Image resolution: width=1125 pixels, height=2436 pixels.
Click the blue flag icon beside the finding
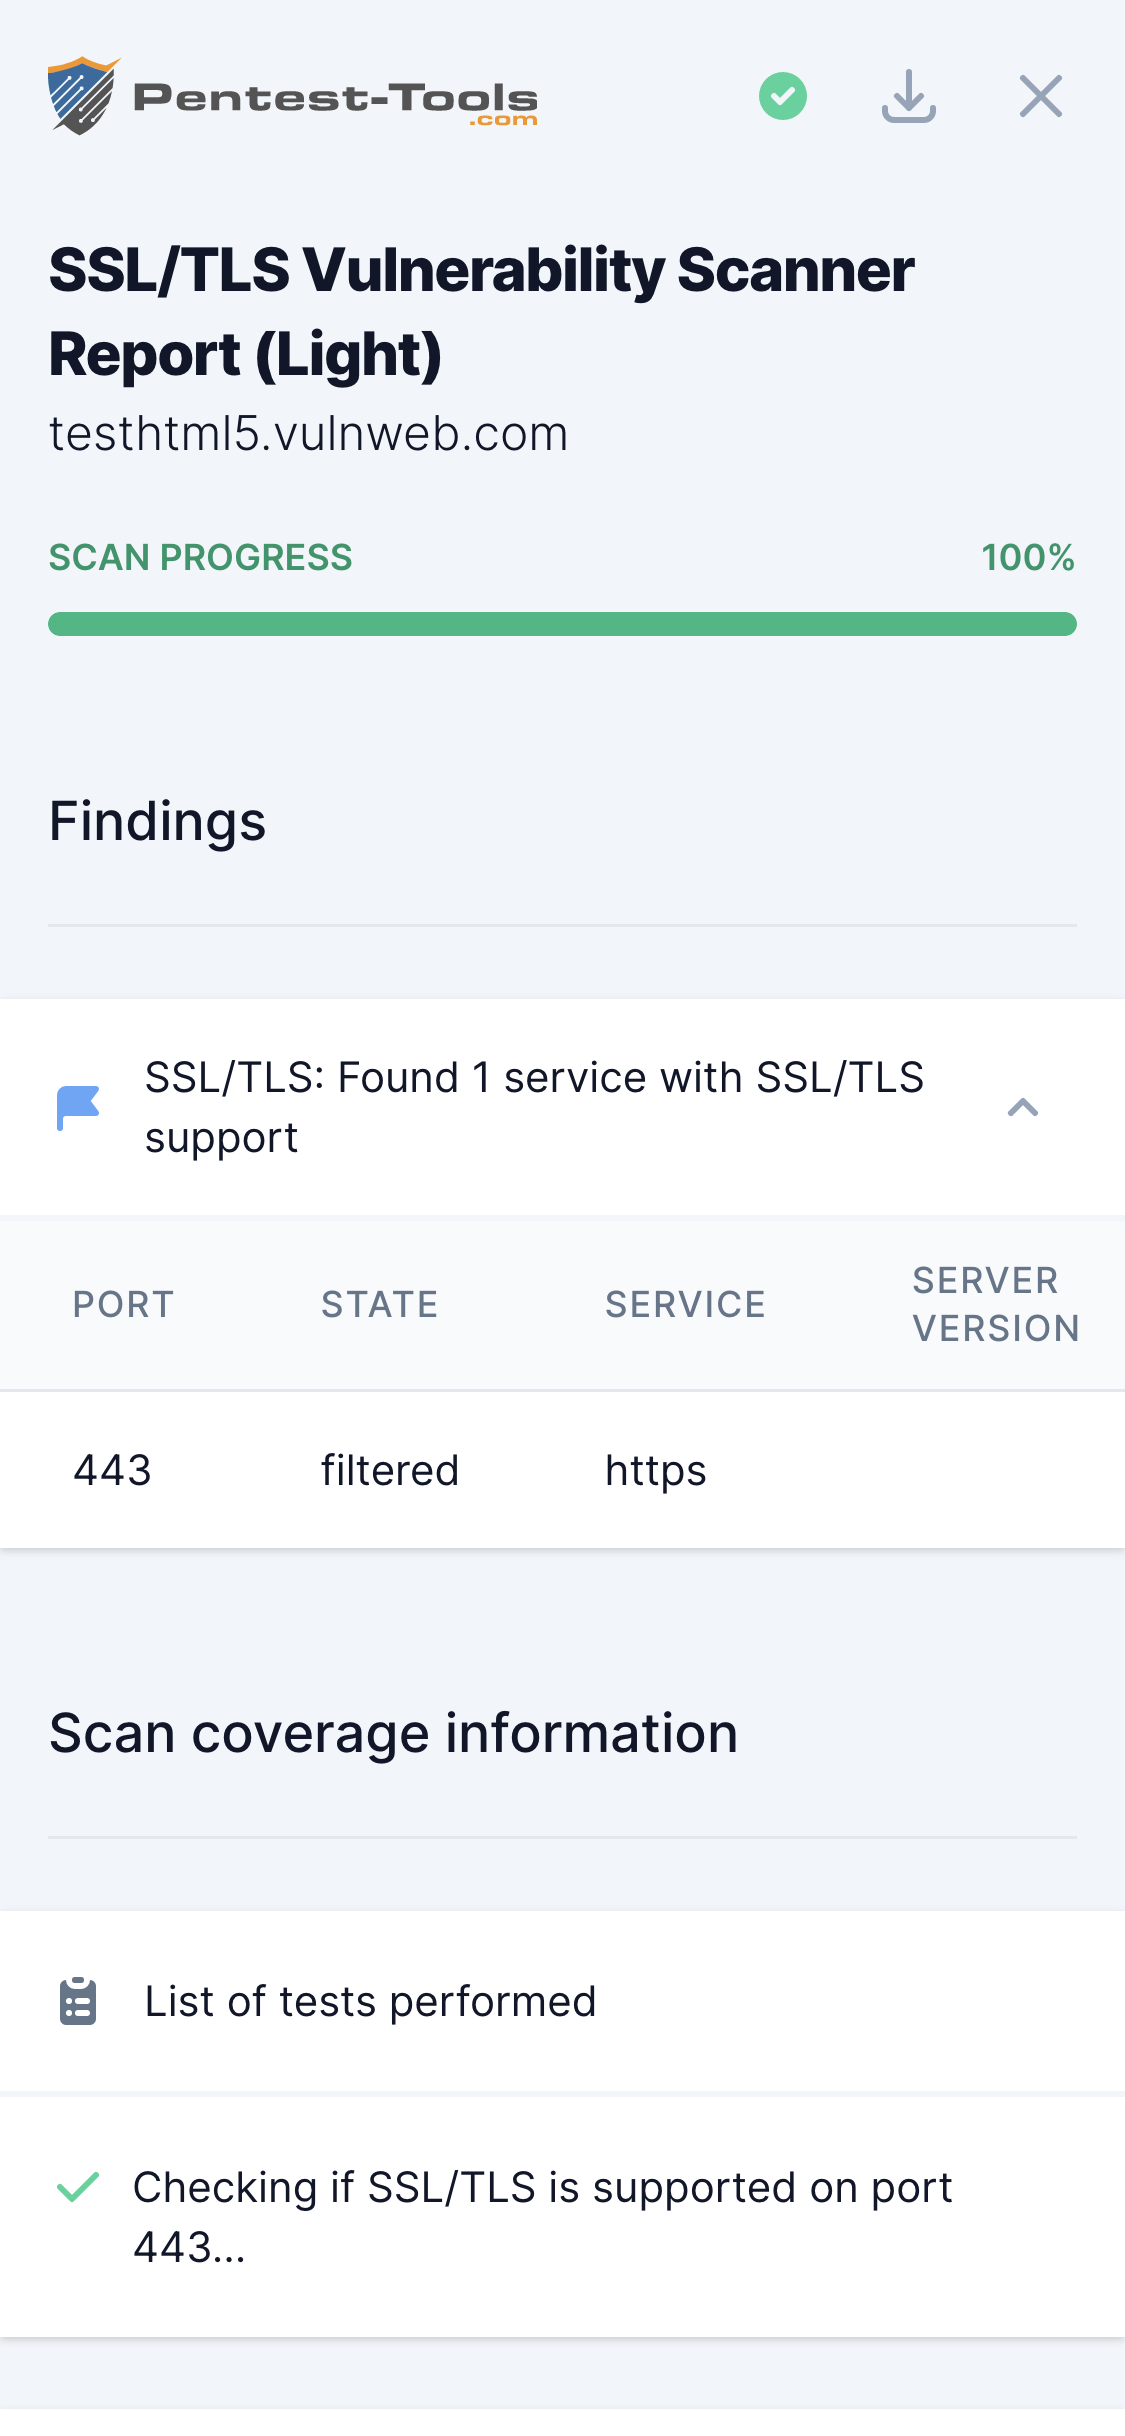[x=76, y=1106]
